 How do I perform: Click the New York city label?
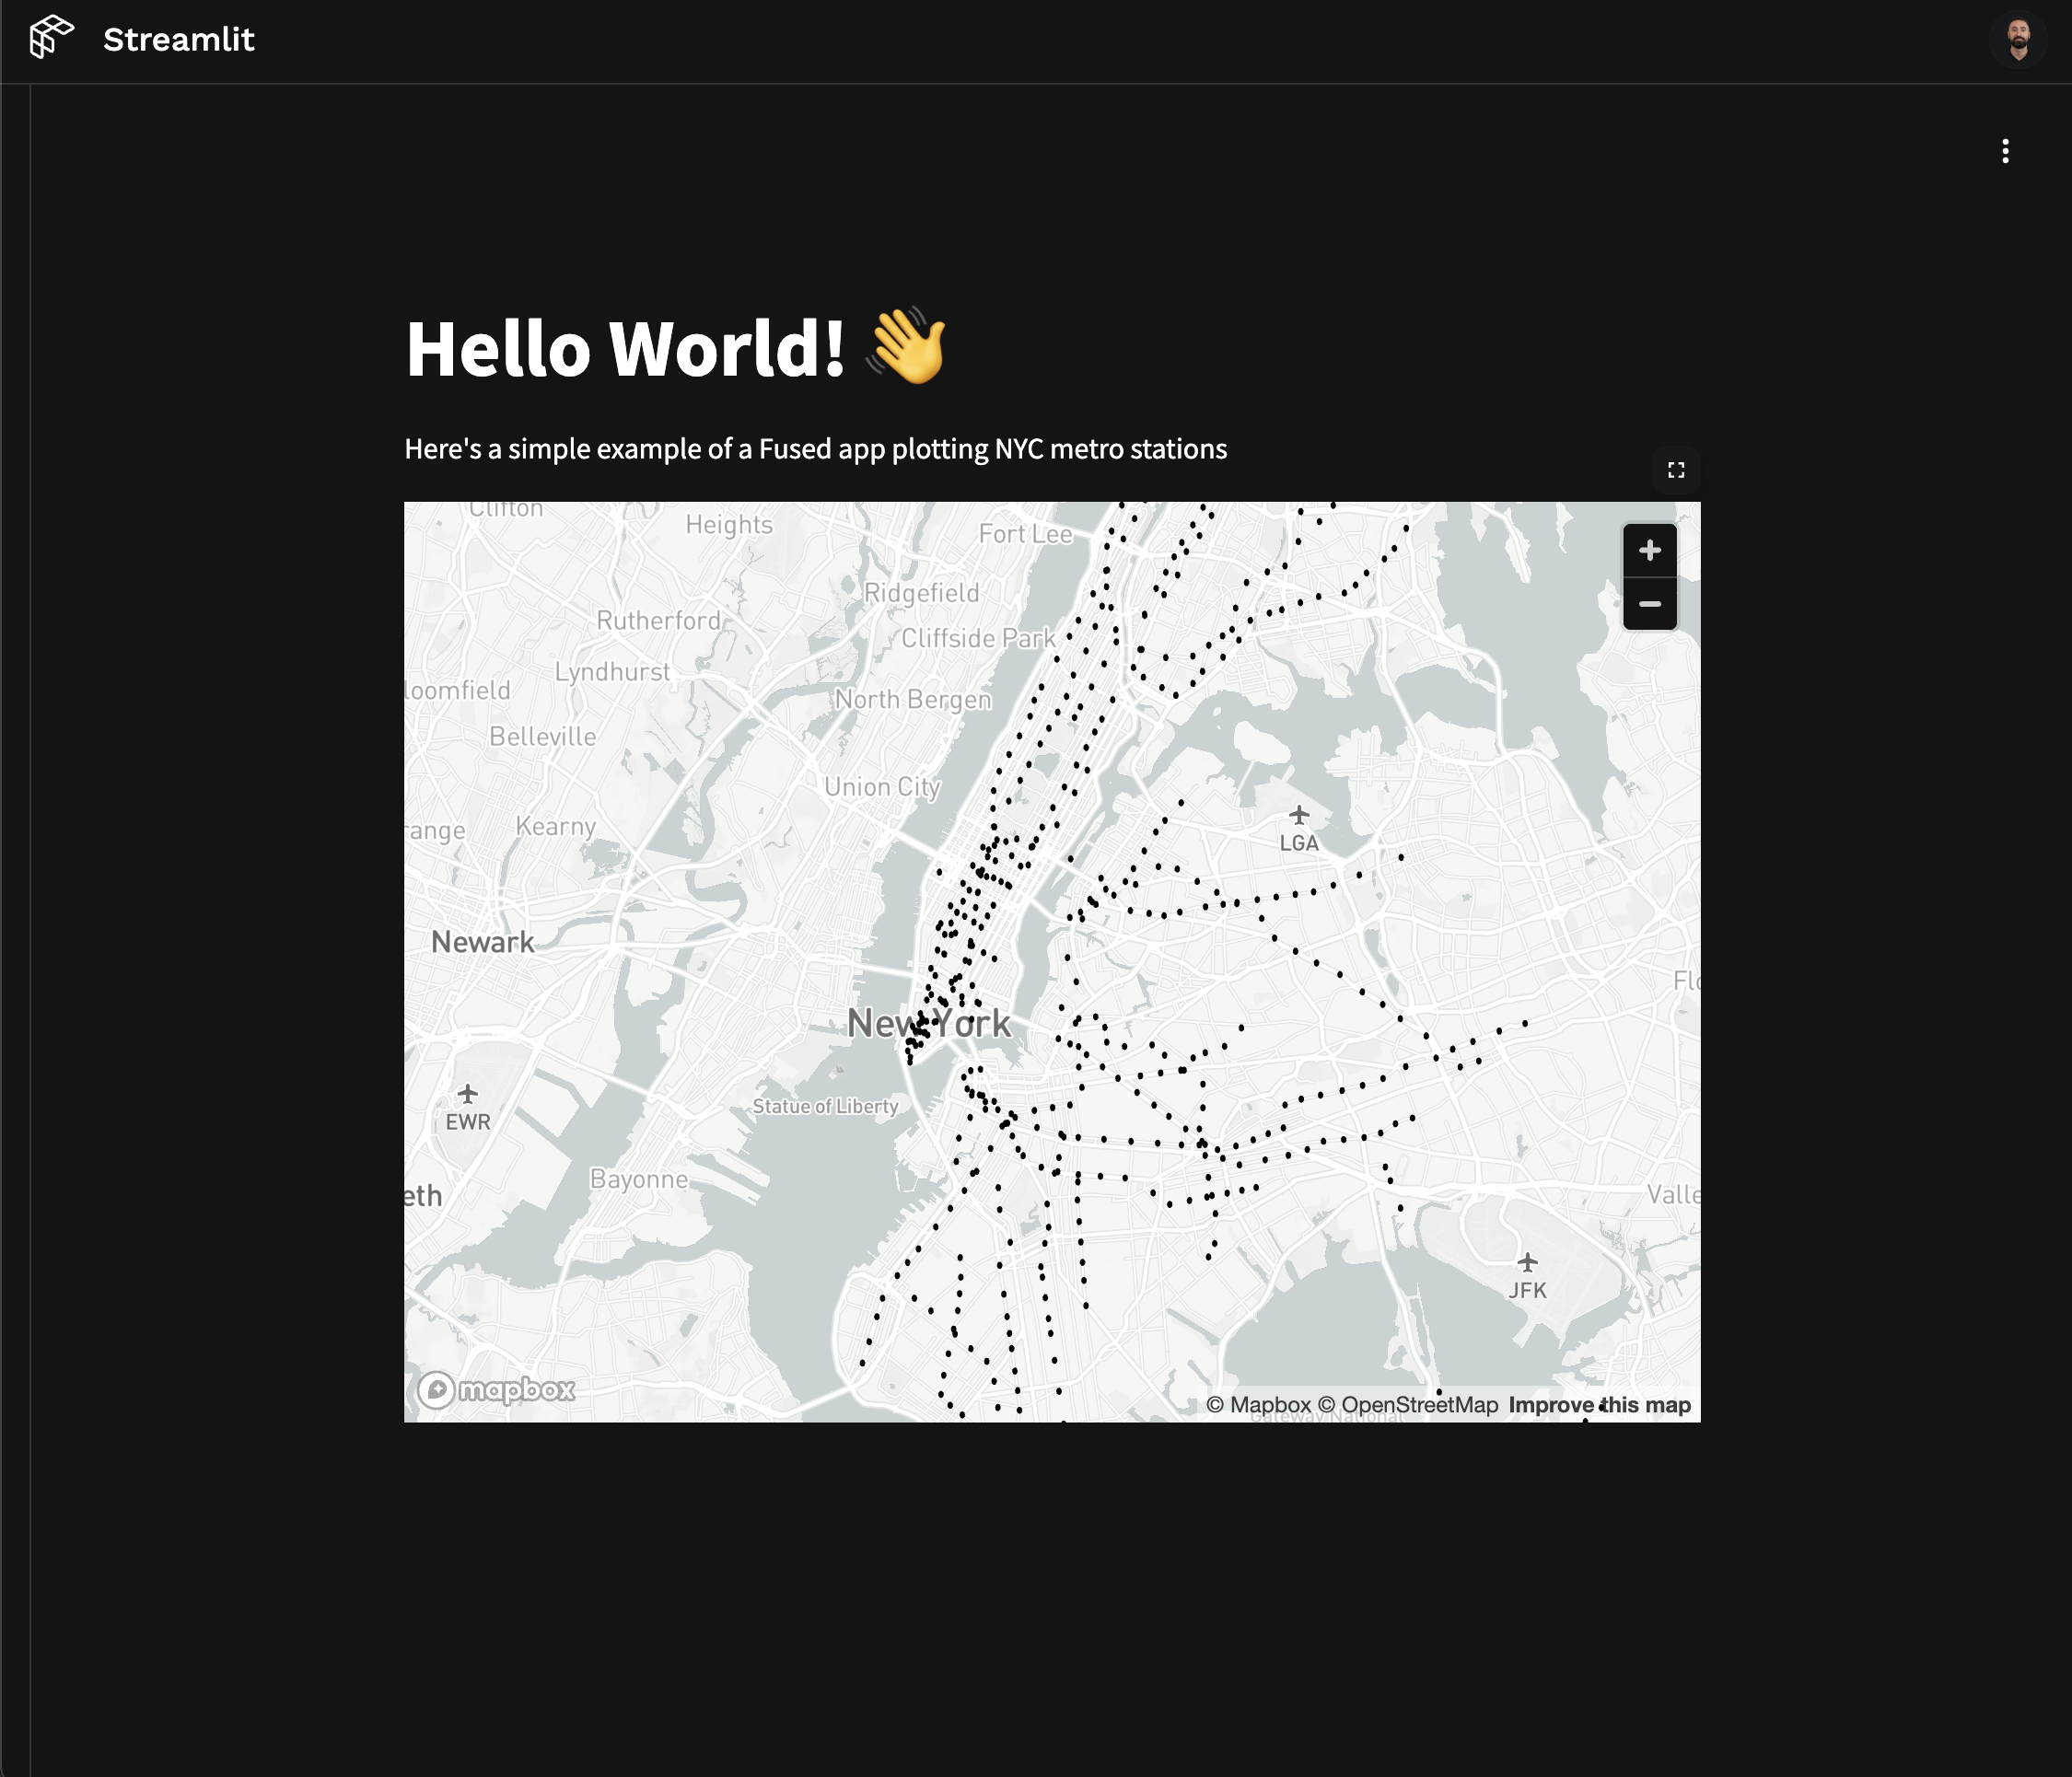(928, 1023)
